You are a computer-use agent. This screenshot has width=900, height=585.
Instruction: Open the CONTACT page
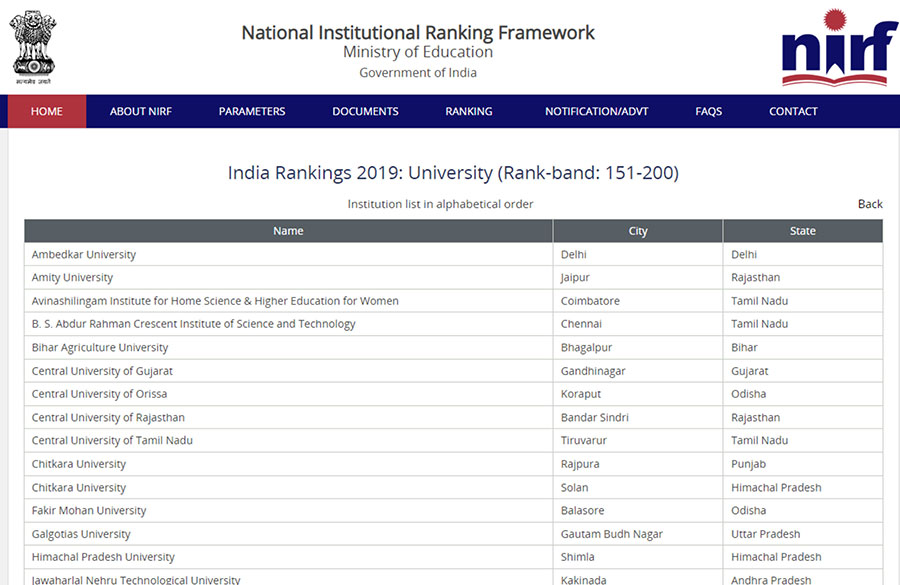coord(793,111)
